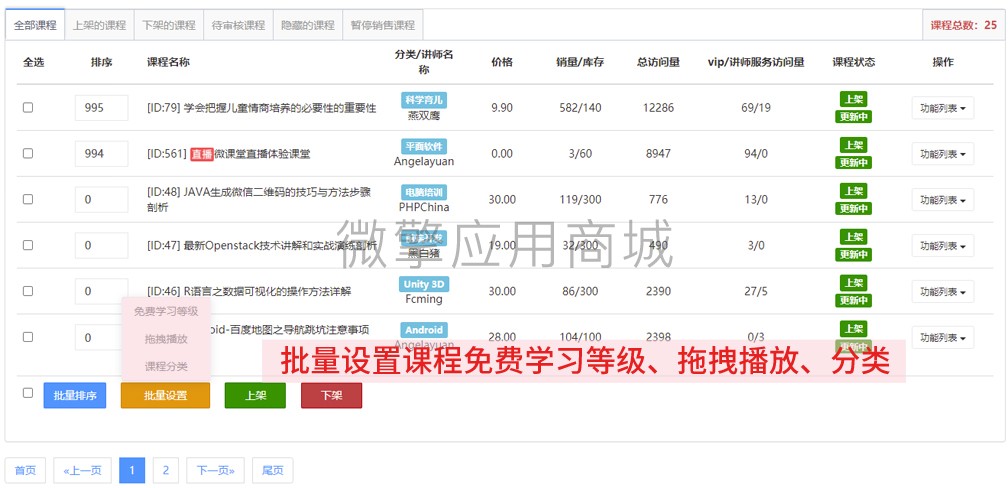The height and width of the screenshot is (488, 1008).
Task: Open 功能列表 for the Android course row
Action: (x=942, y=337)
